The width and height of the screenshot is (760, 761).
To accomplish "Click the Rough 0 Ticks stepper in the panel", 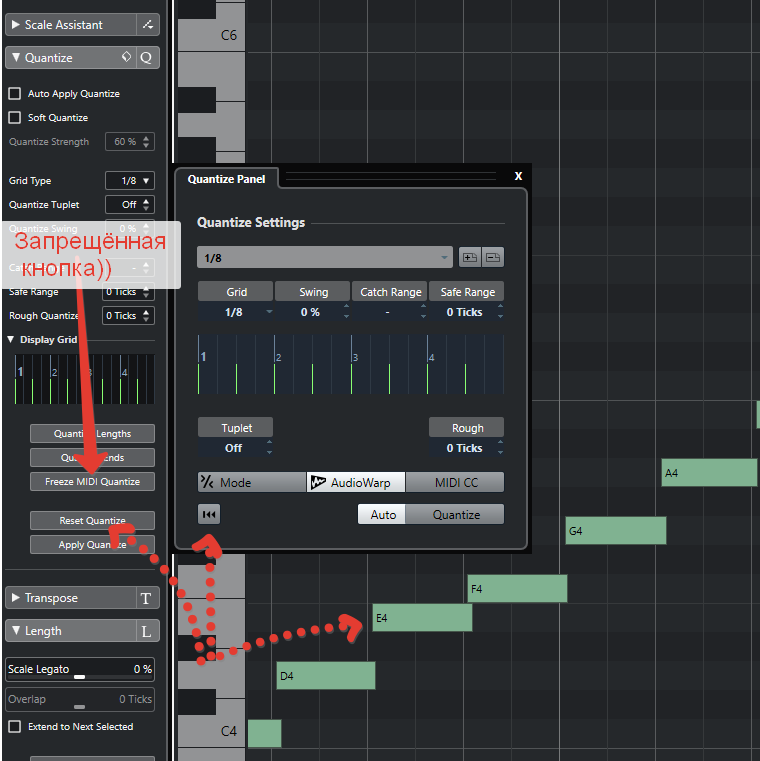I will pos(500,447).
